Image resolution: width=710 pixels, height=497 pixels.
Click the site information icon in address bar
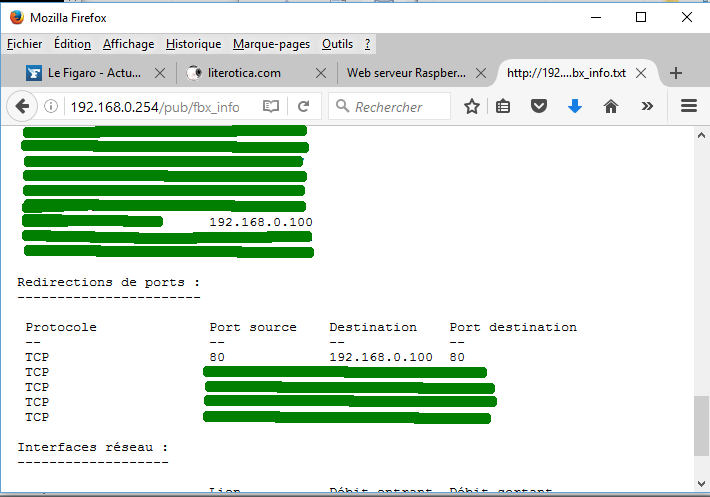click(52, 107)
